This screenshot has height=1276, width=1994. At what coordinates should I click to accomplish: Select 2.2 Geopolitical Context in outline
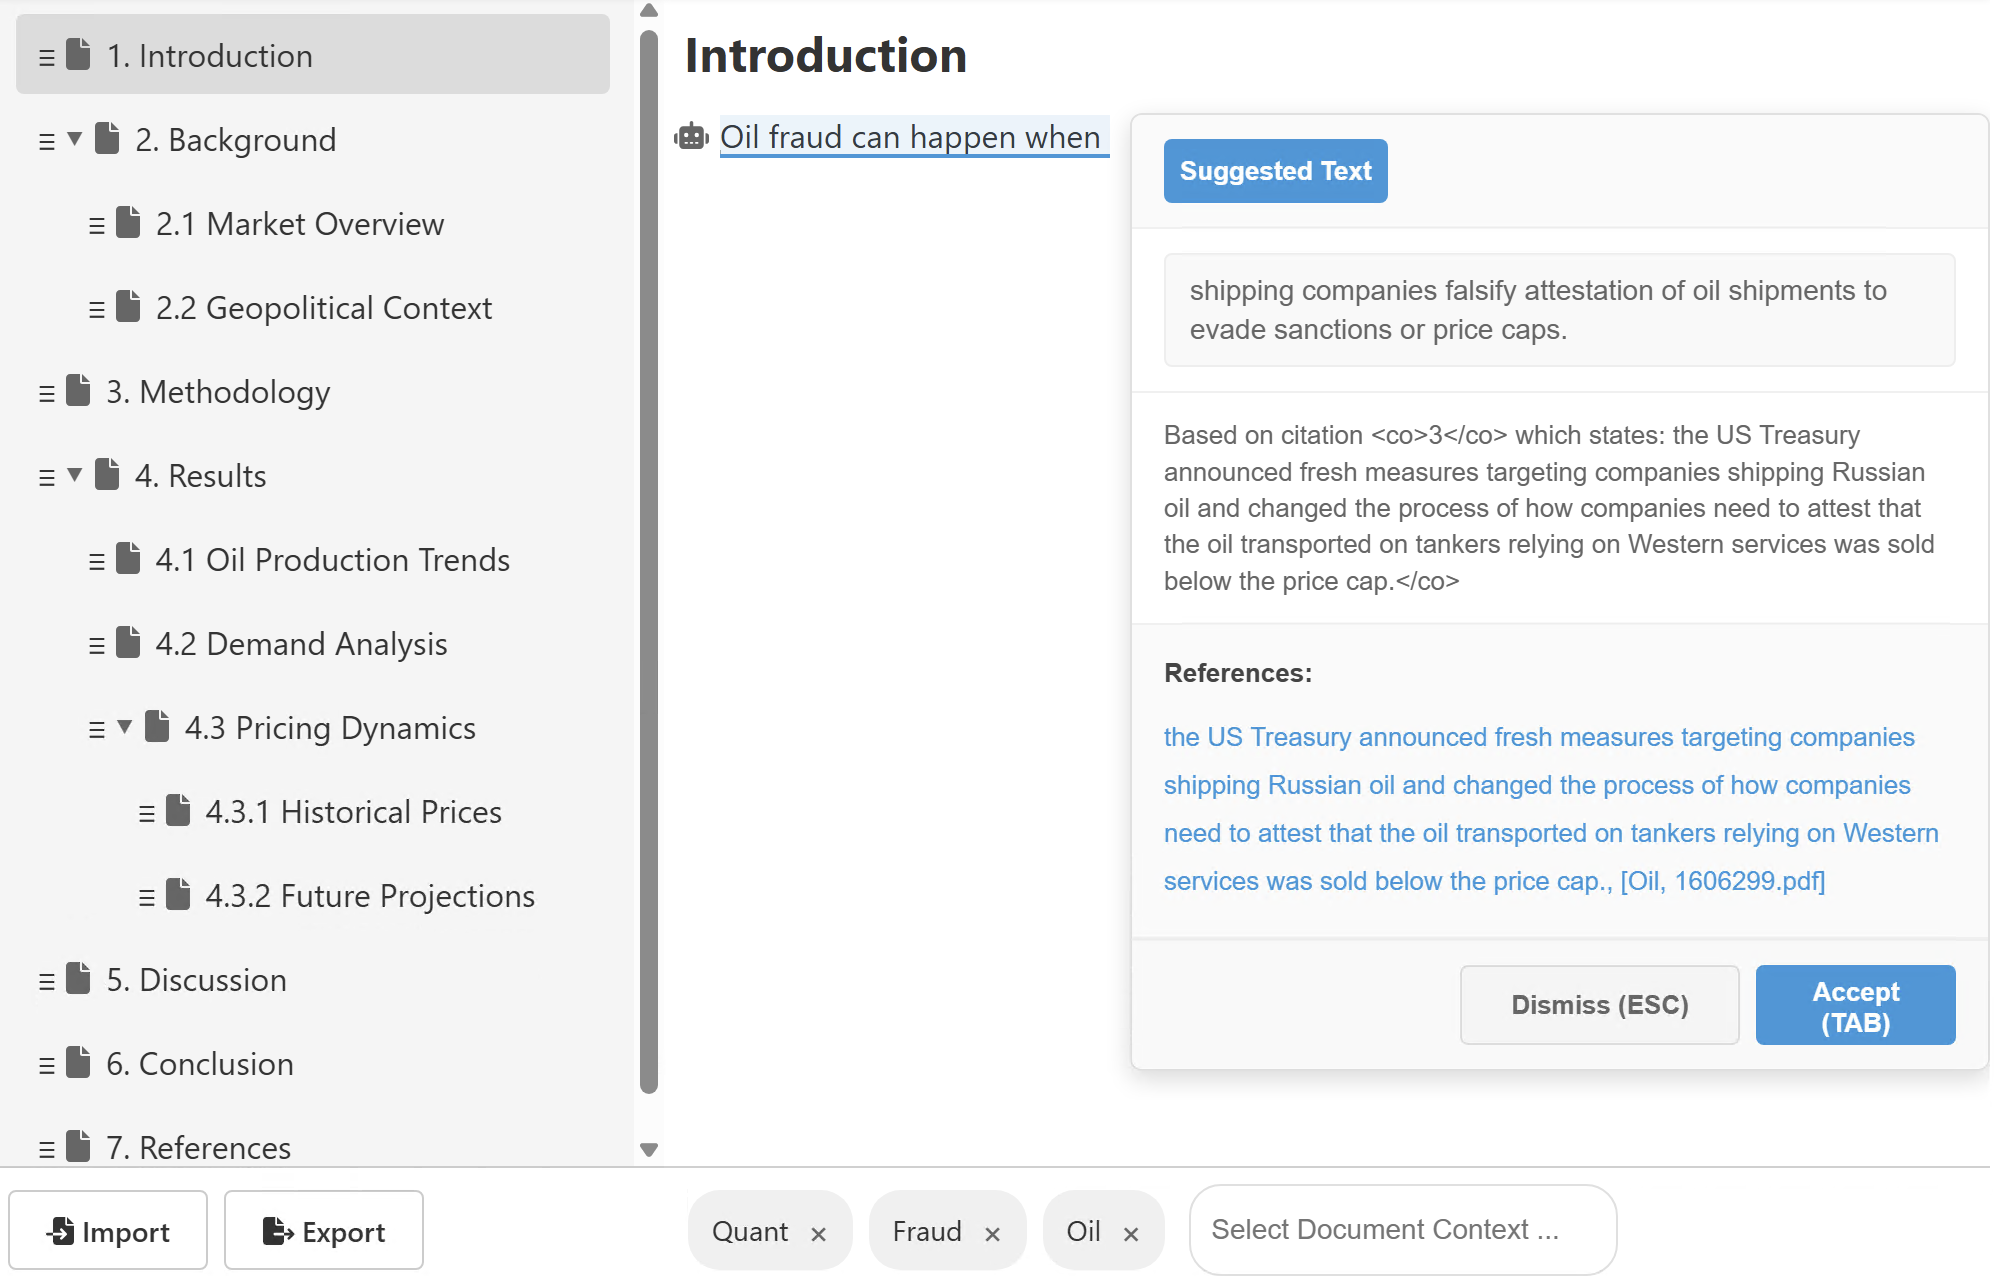(323, 308)
